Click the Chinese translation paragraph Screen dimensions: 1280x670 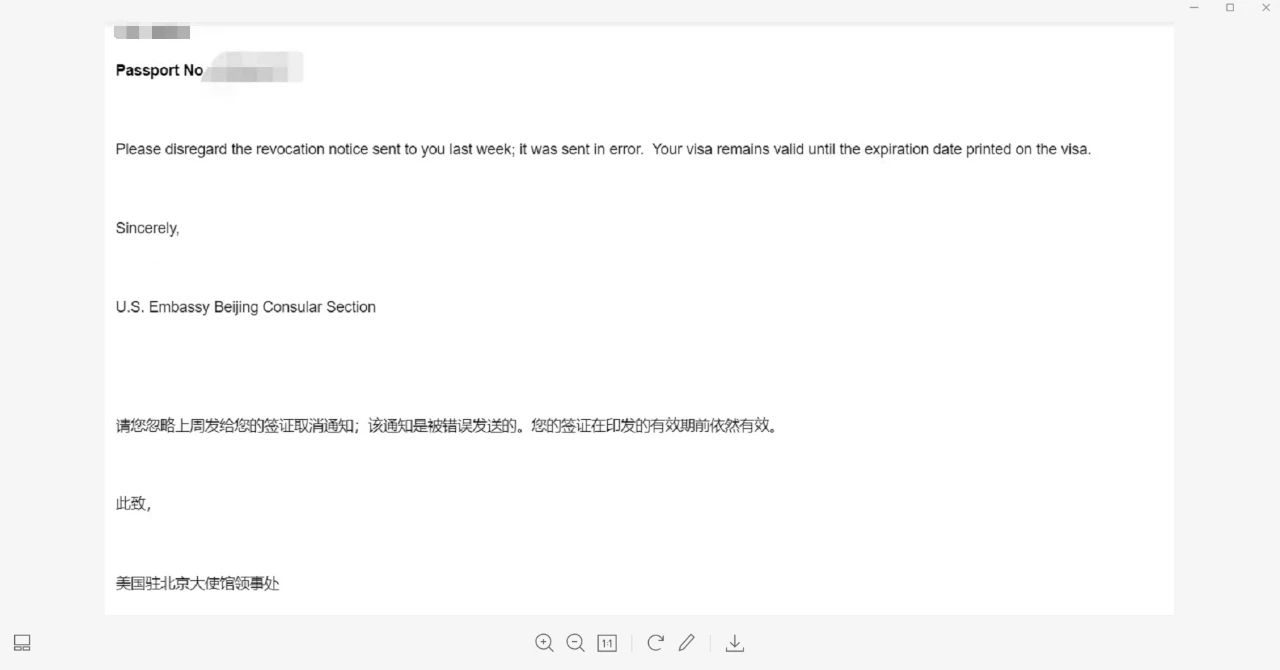pos(448,425)
